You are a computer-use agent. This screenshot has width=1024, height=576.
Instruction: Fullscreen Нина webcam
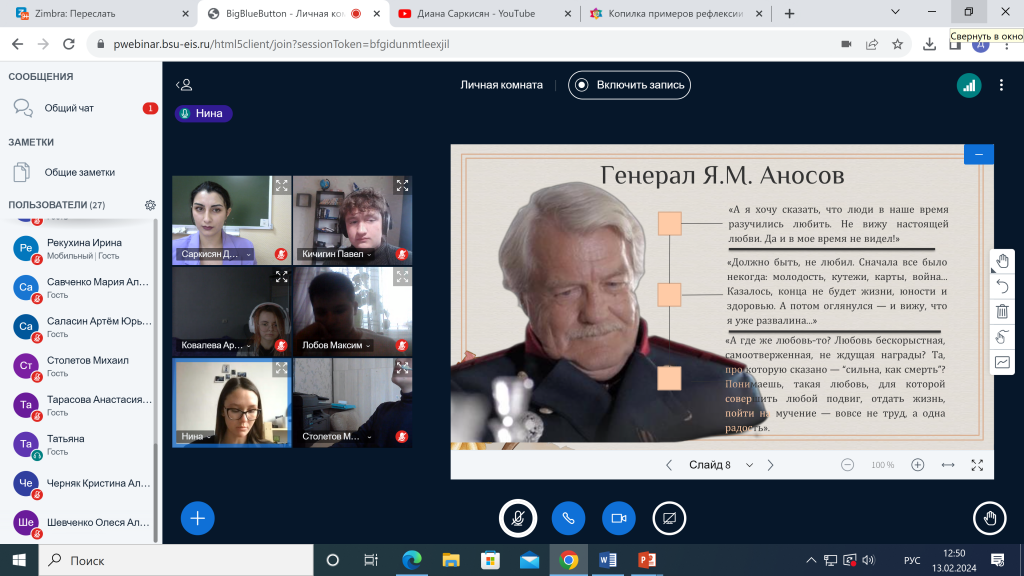coord(281,368)
